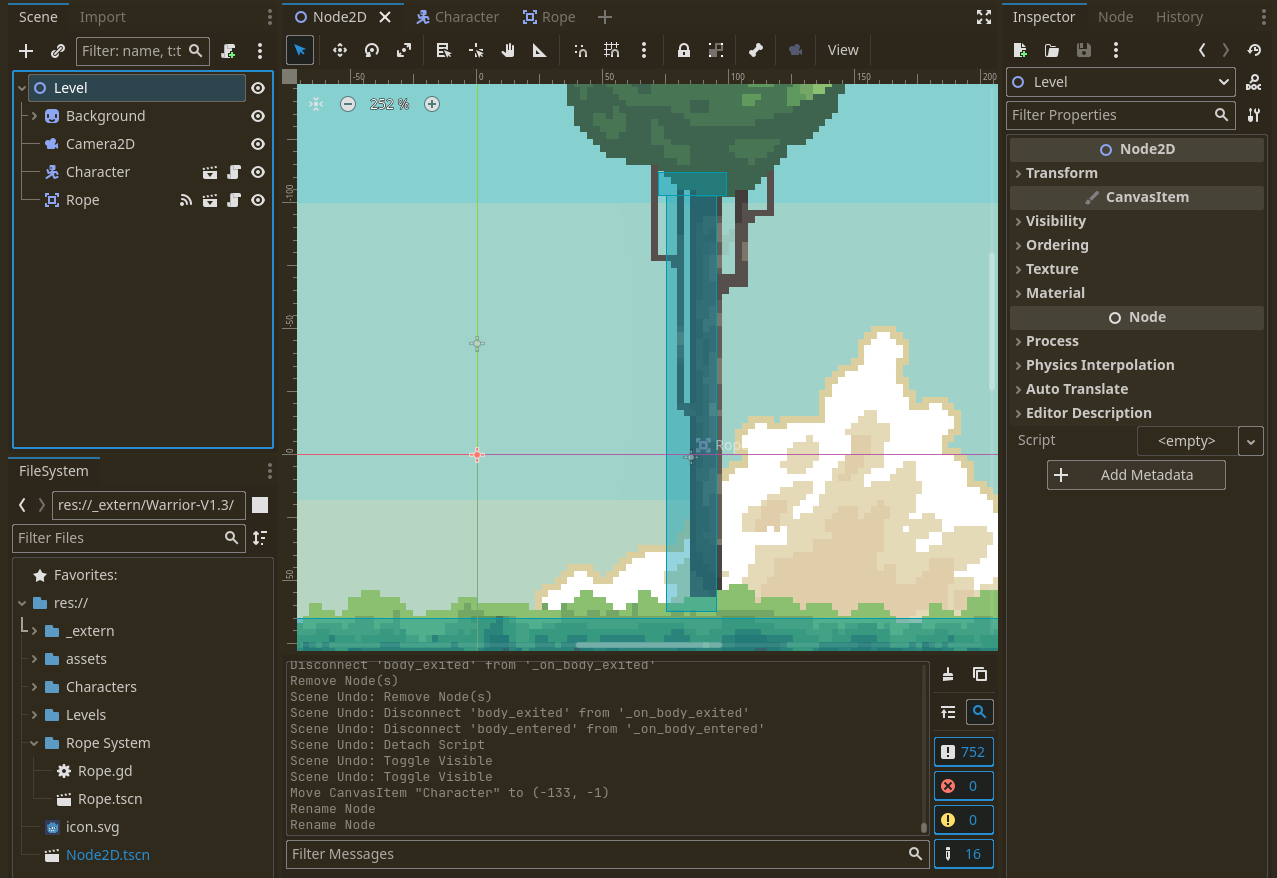Switch to the Scale Mode tool
Screen dimensions: 1277x878
tap(402, 50)
